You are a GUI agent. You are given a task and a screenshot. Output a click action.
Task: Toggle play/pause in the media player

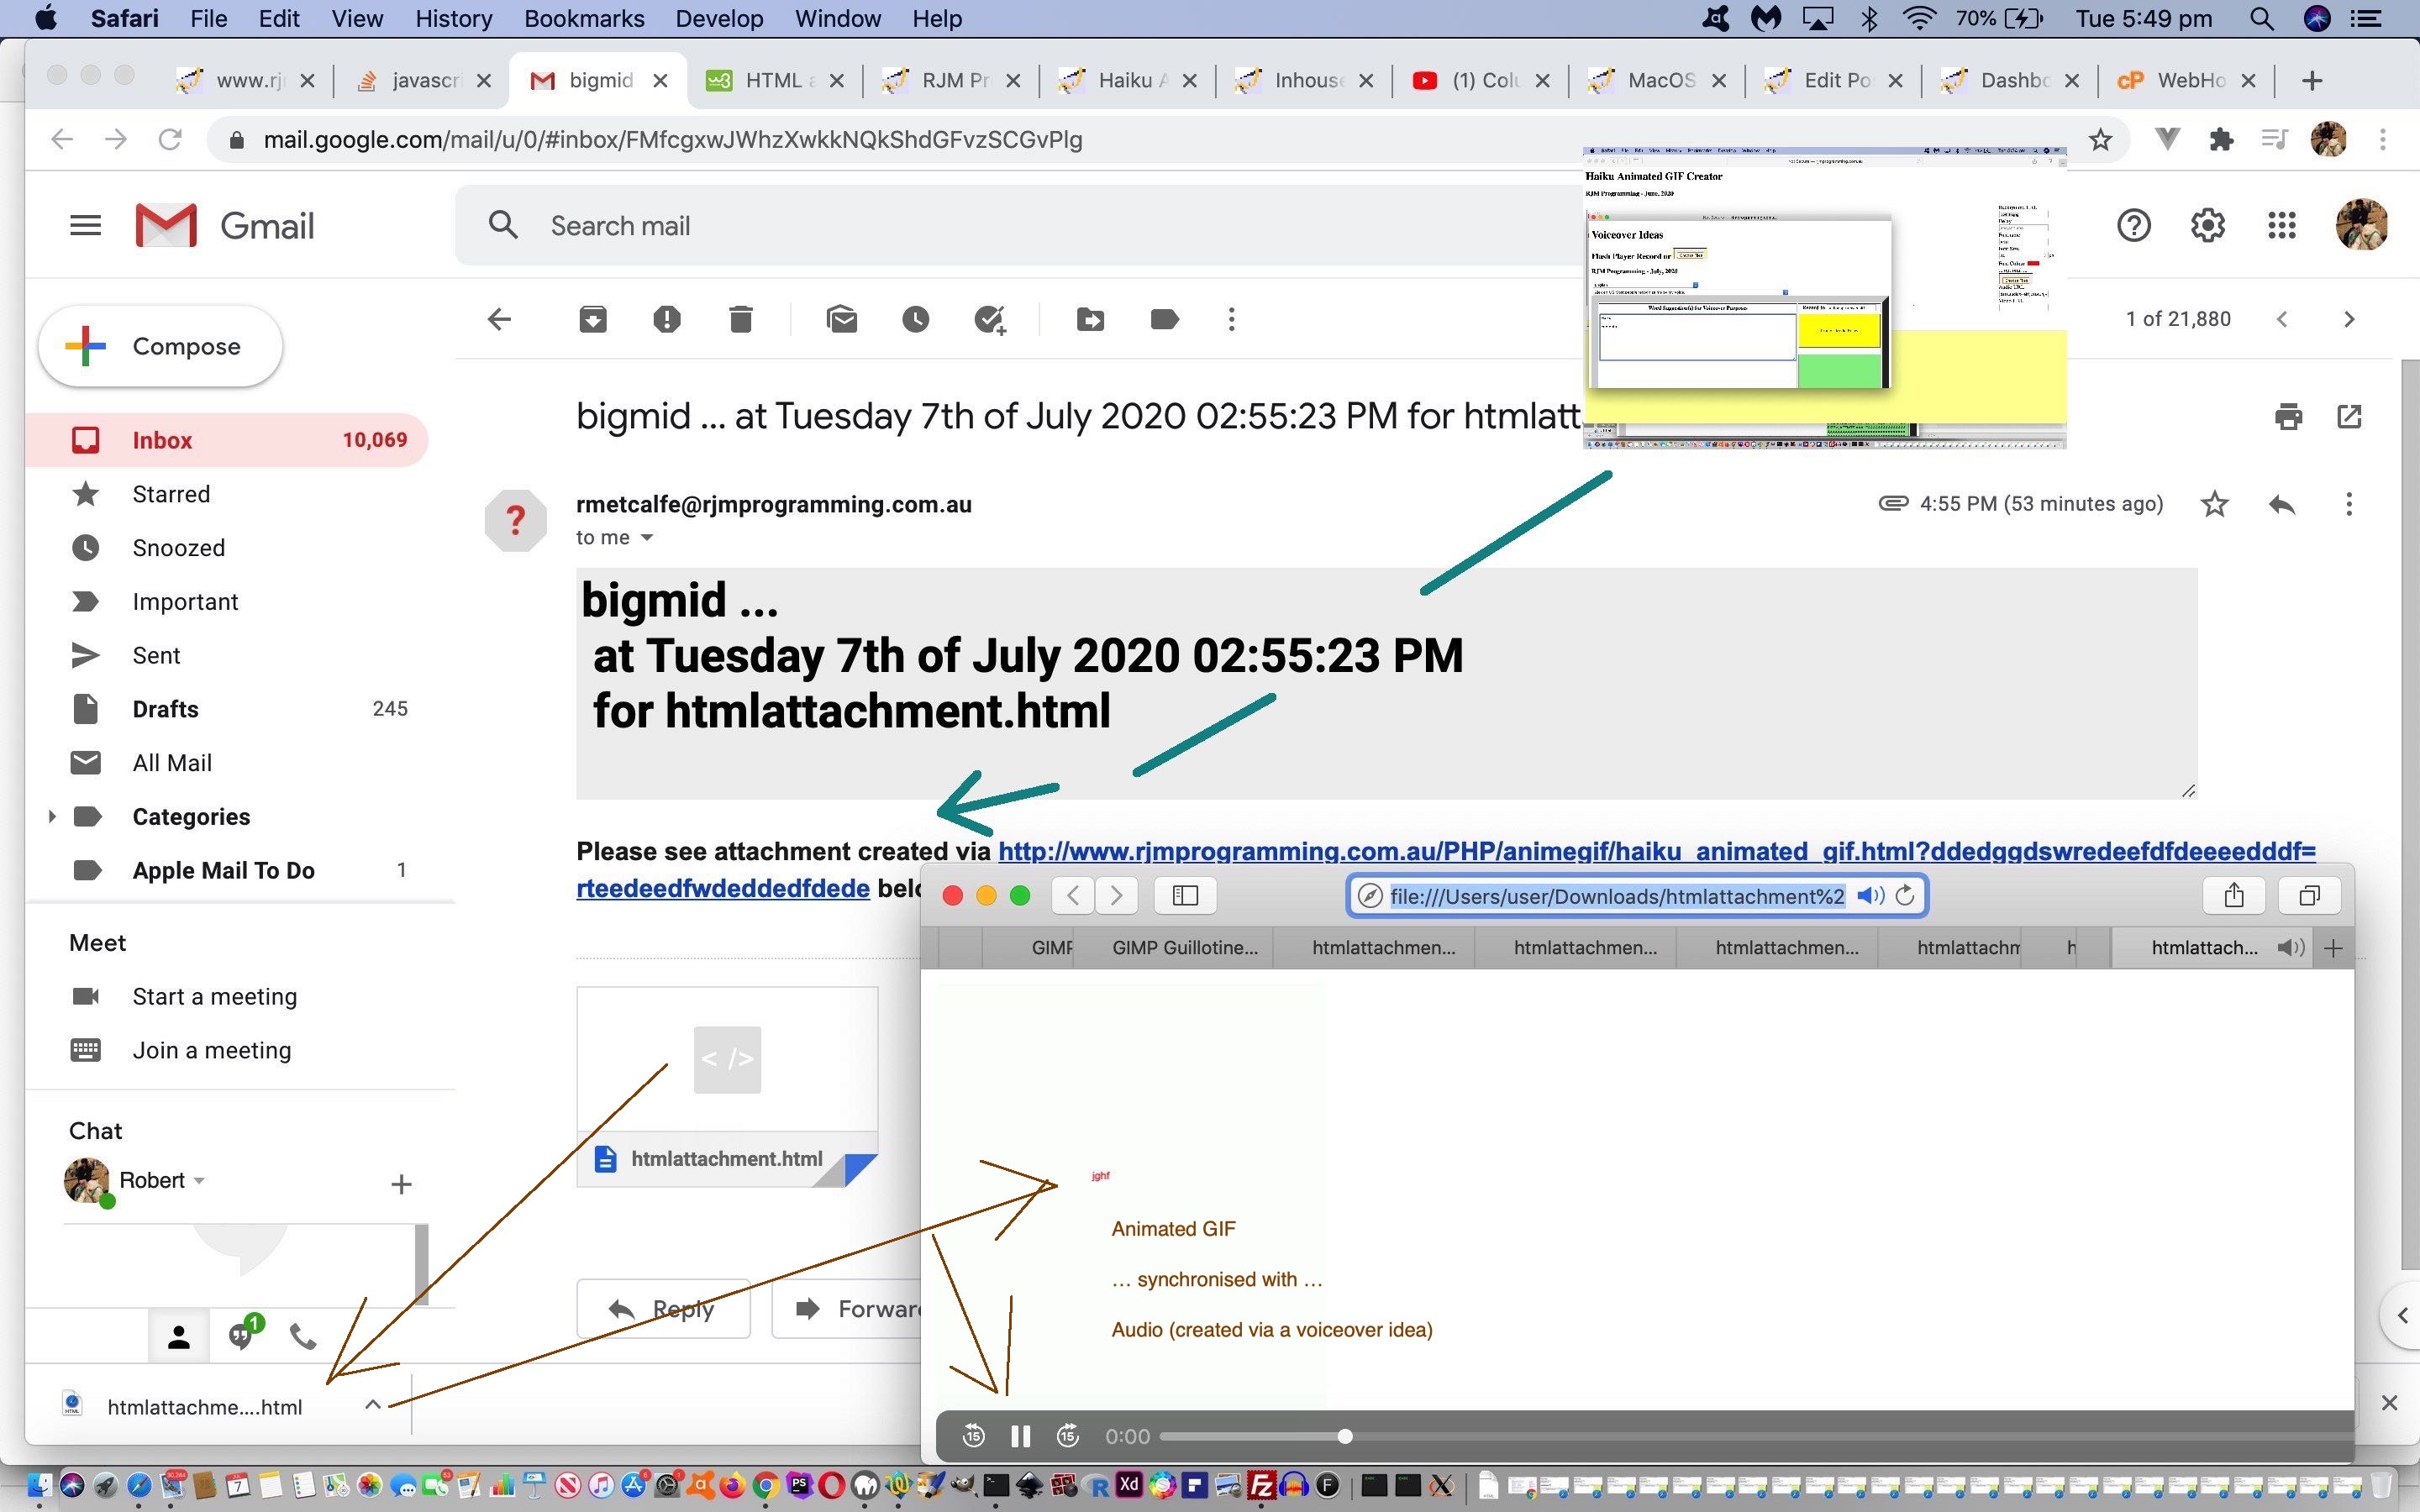click(x=1019, y=1436)
